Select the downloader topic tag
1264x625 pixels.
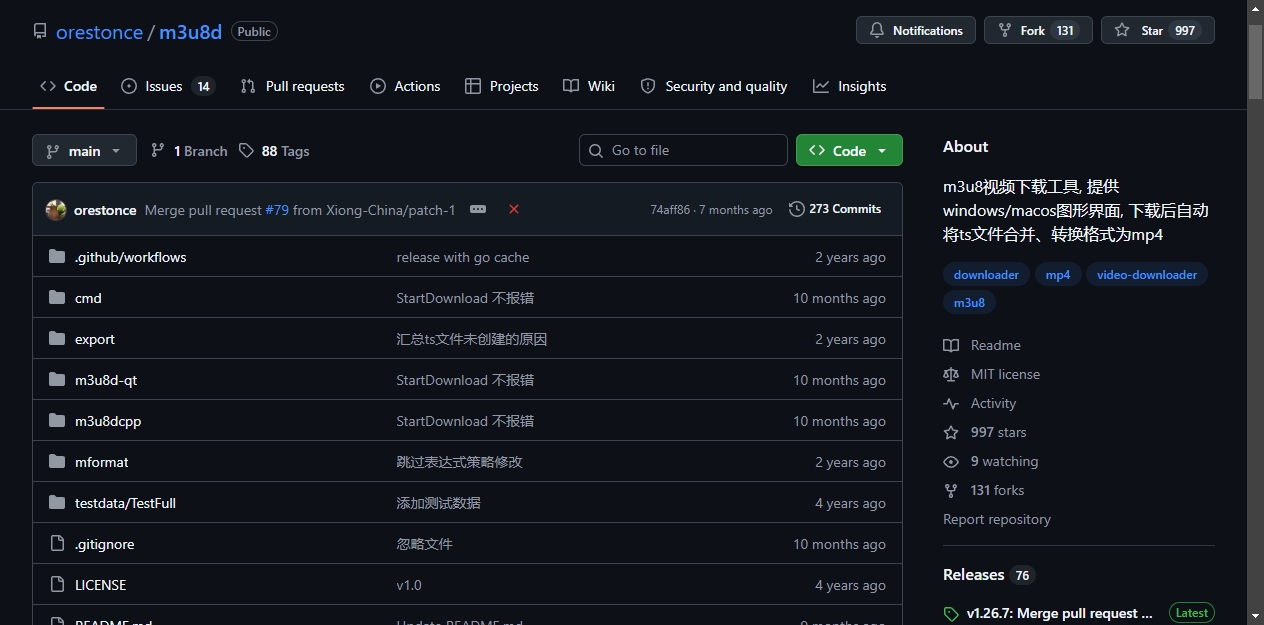click(986, 274)
